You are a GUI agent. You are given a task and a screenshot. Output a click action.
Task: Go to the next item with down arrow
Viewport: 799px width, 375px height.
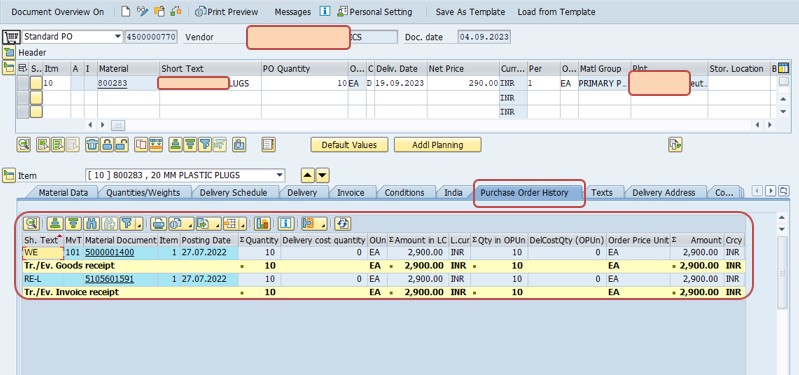click(x=323, y=176)
